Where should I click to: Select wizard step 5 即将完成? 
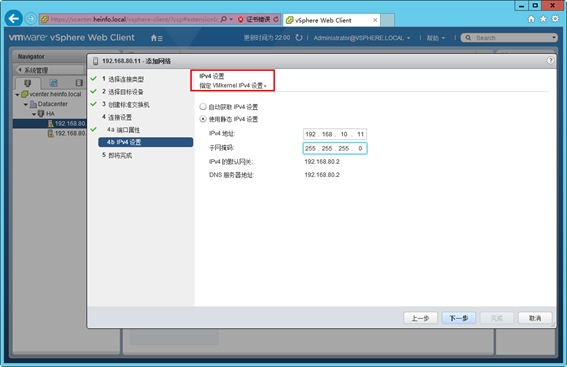[x=117, y=155]
